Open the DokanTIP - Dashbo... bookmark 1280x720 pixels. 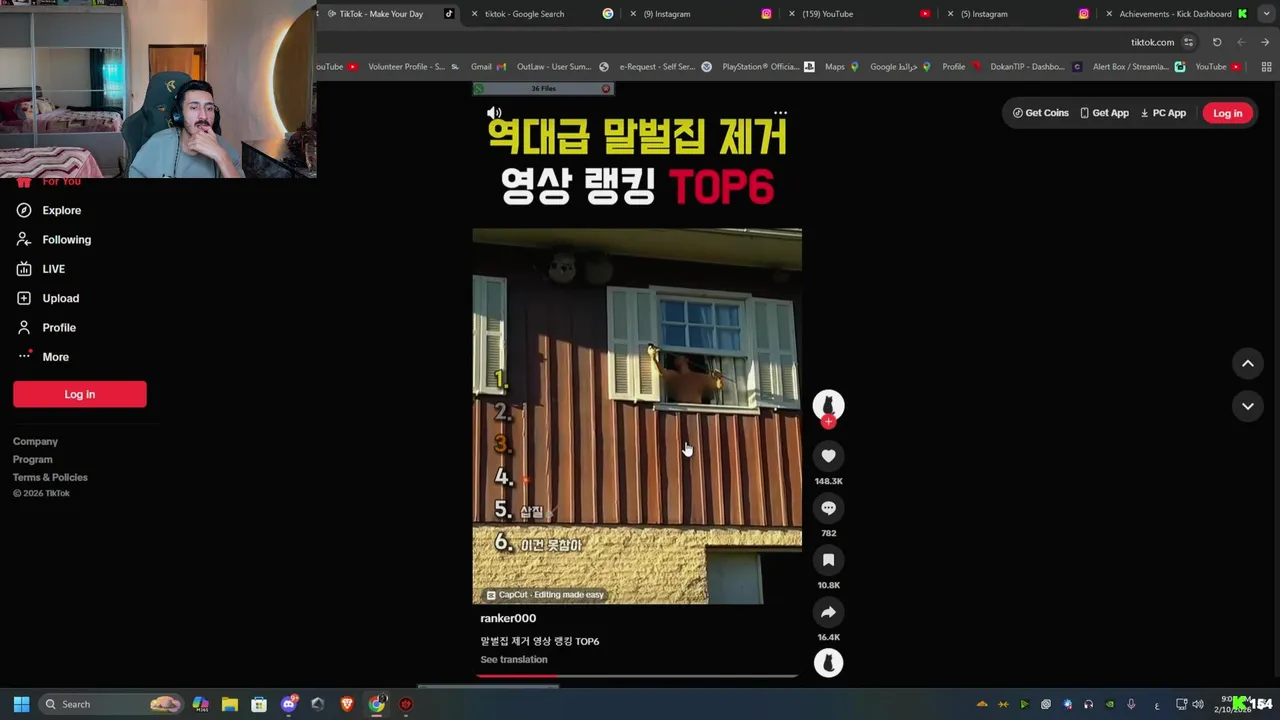1035,67
